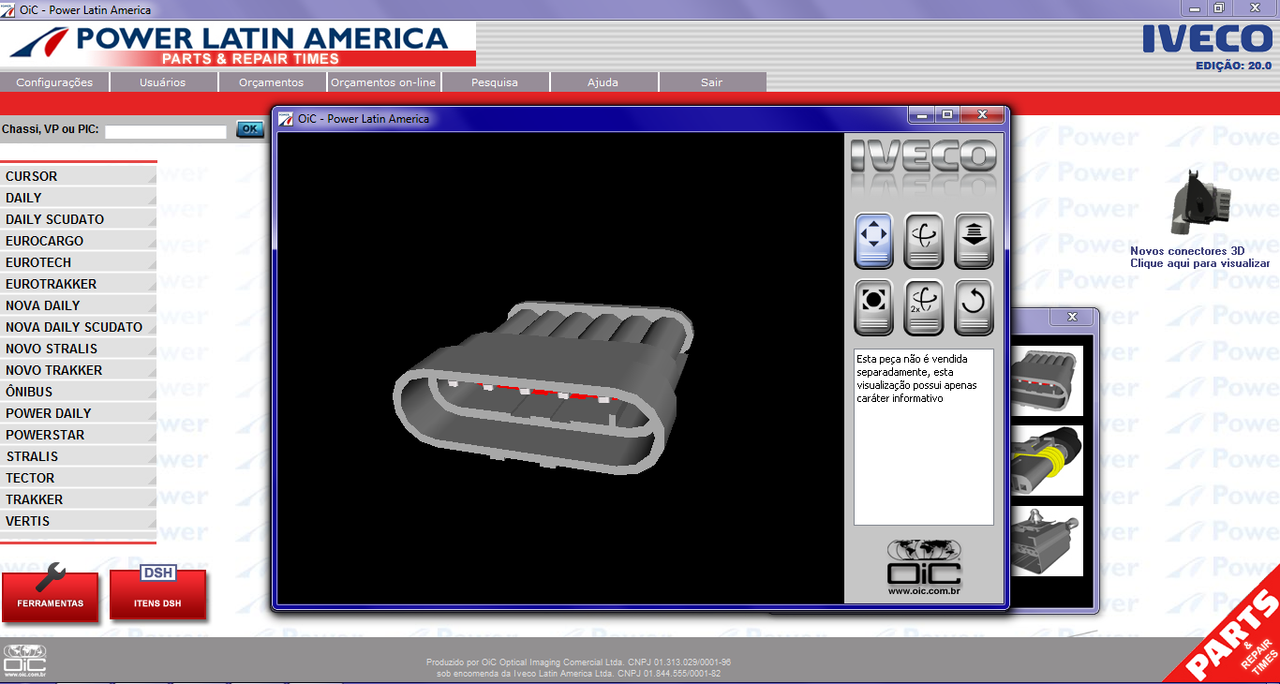This screenshot has width=1280, height=684.
Task: Click the wrench icon on FERRAMENTAS
Action: tap(50, 576)
